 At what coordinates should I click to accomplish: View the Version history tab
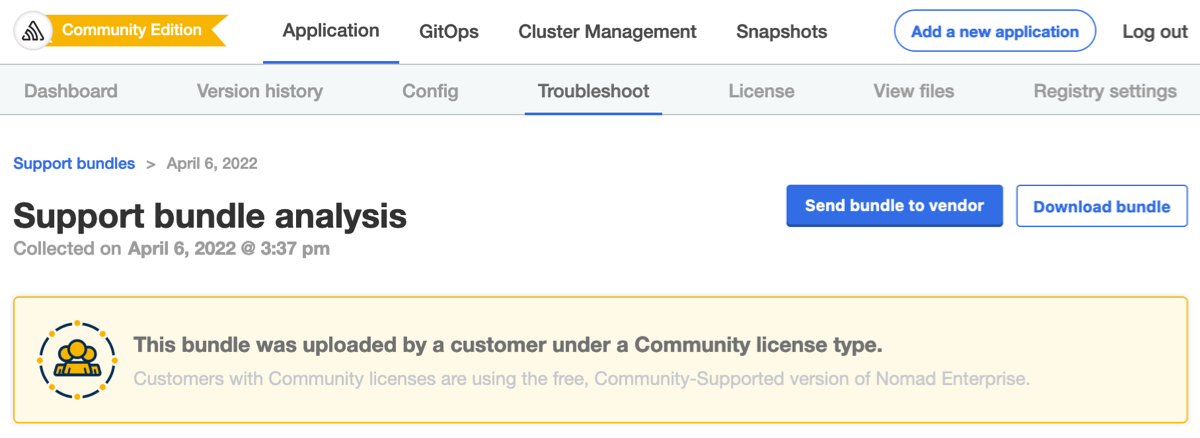[x=260, y=91]
